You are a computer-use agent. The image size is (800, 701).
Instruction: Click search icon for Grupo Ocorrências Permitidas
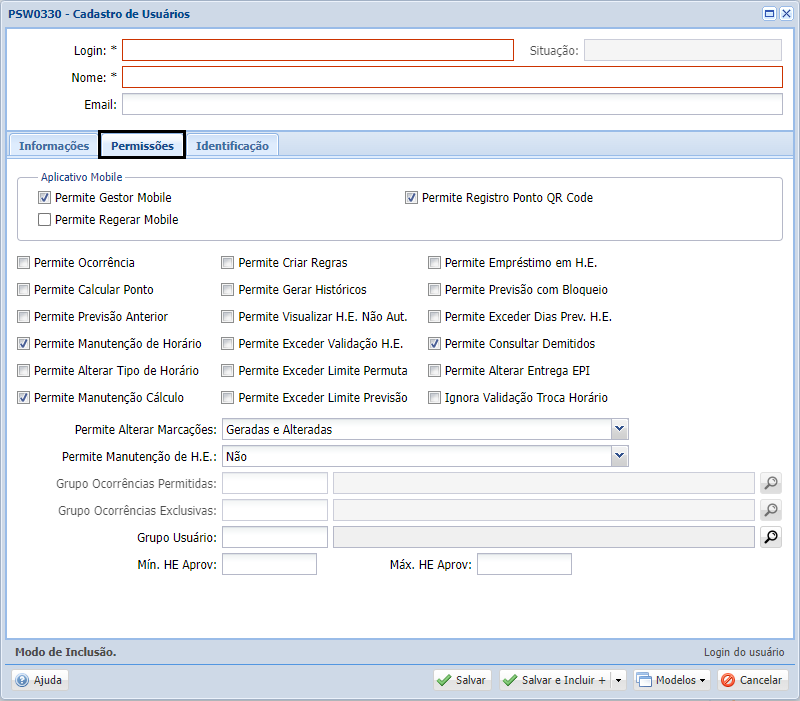click(x=770, y=484)
